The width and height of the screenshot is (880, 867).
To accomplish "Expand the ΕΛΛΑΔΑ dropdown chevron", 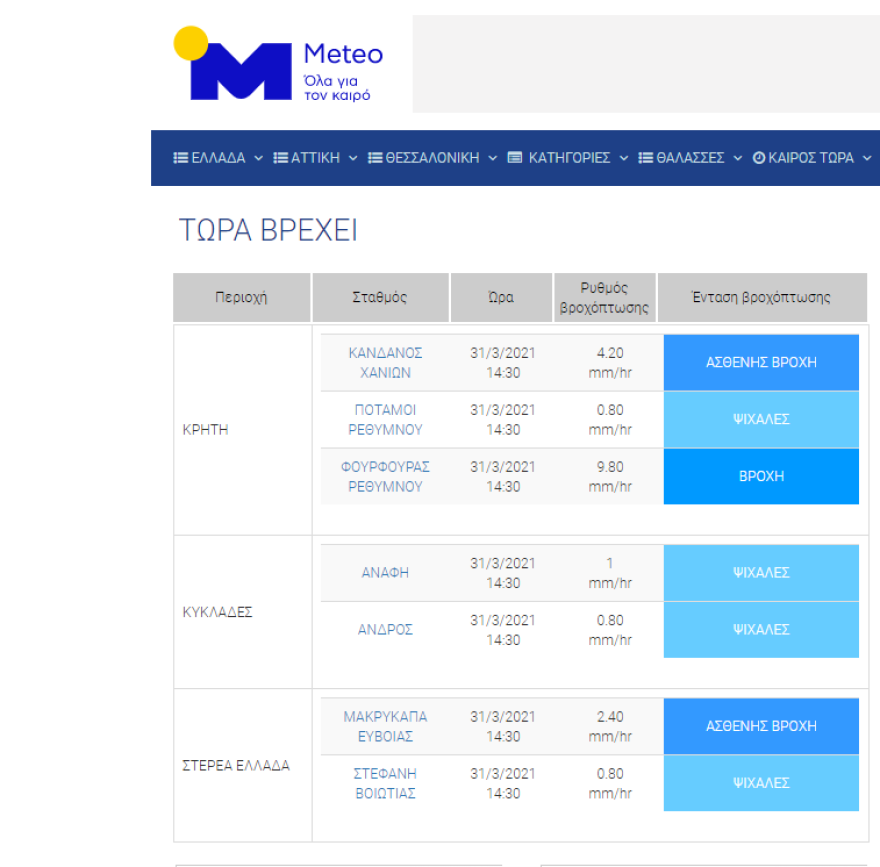I will (x=258, y=158).
